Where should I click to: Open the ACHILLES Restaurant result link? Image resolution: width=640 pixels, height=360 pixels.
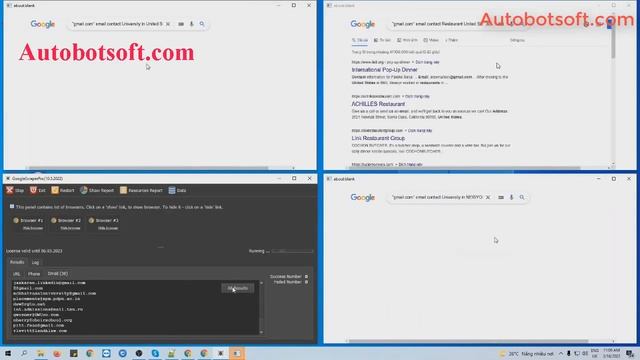tap(378, 104)
